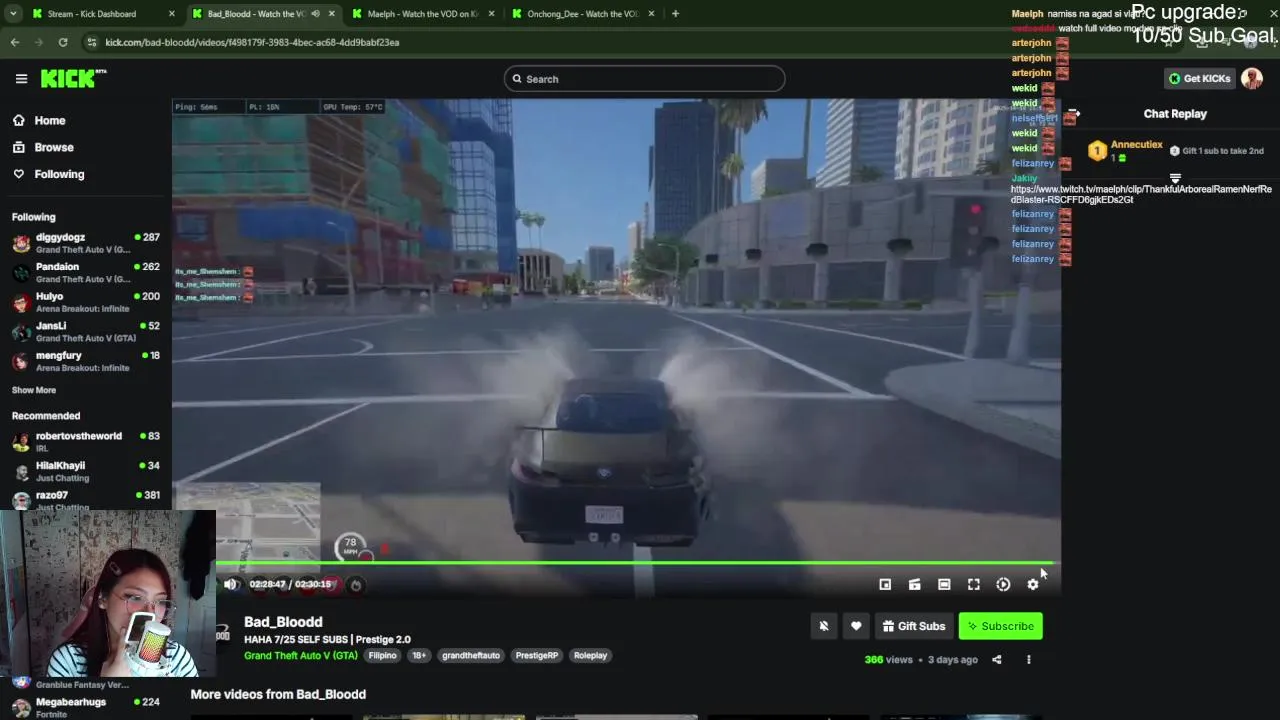Click the grandtheftauto tag
Viewport: 1280px width, 720px height.
point(471,655)
